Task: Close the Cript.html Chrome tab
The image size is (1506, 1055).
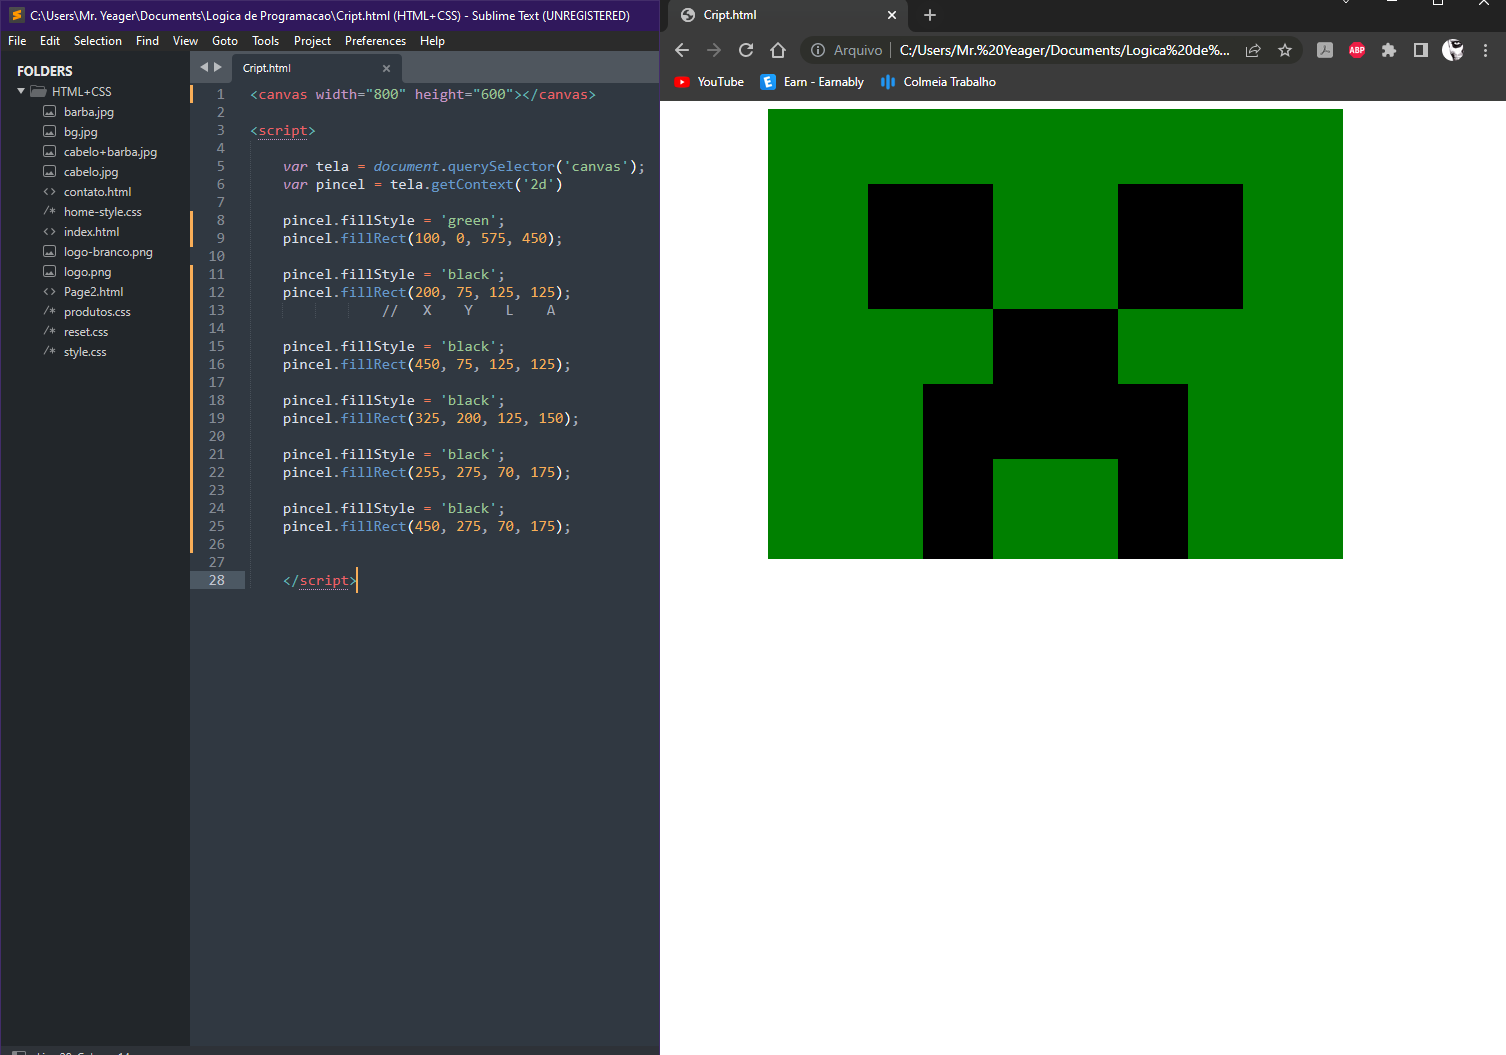Action: (x=892, y=15)
